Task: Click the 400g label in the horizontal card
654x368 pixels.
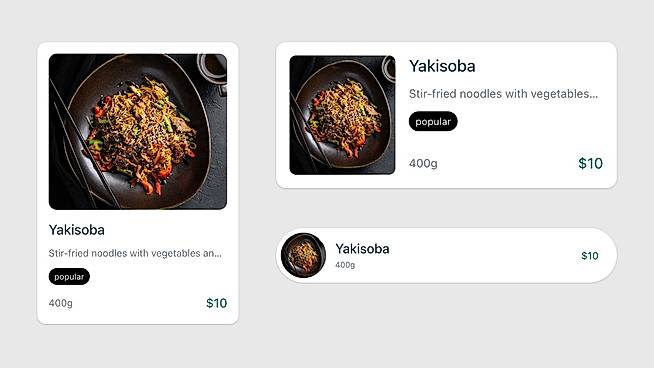Action: tap(423, 163)
